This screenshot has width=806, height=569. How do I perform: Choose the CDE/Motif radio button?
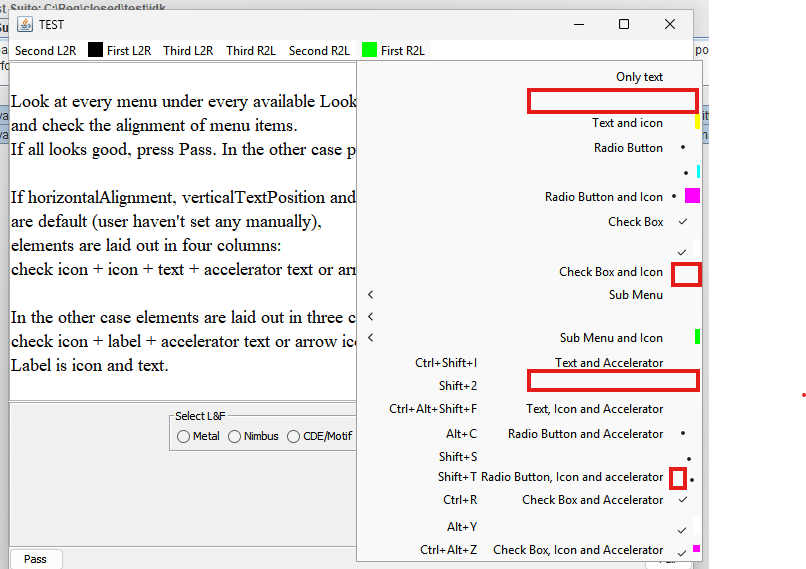(x=294, y=436)
